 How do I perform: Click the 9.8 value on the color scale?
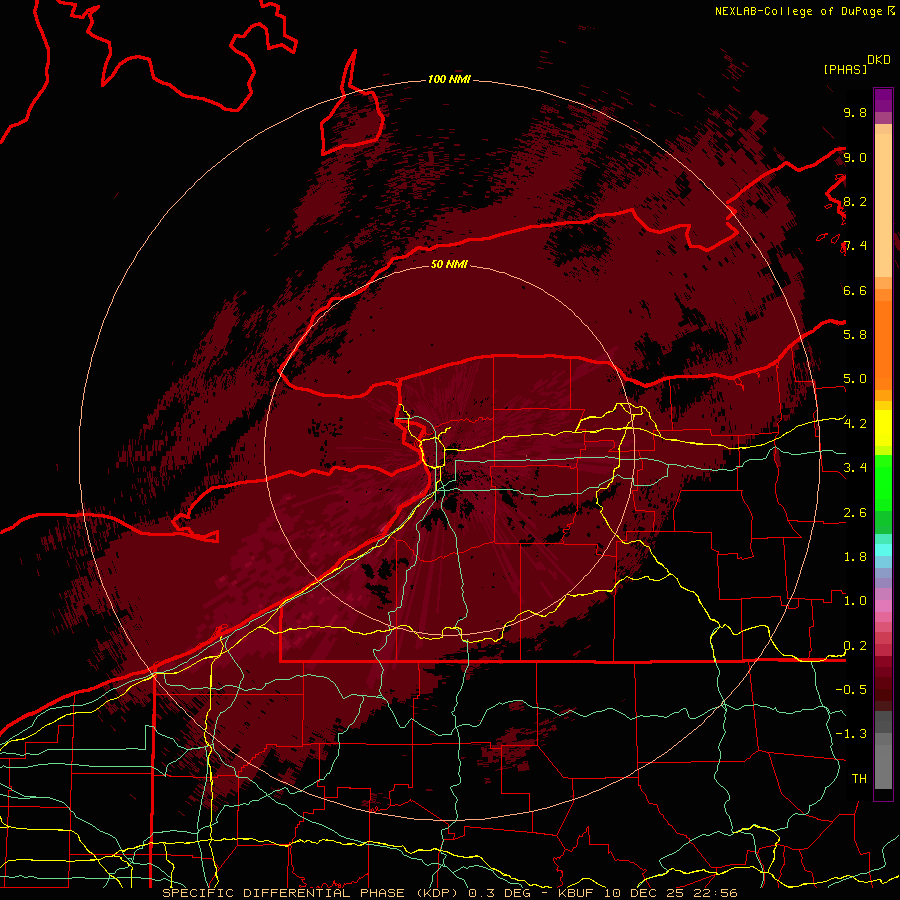855,112
